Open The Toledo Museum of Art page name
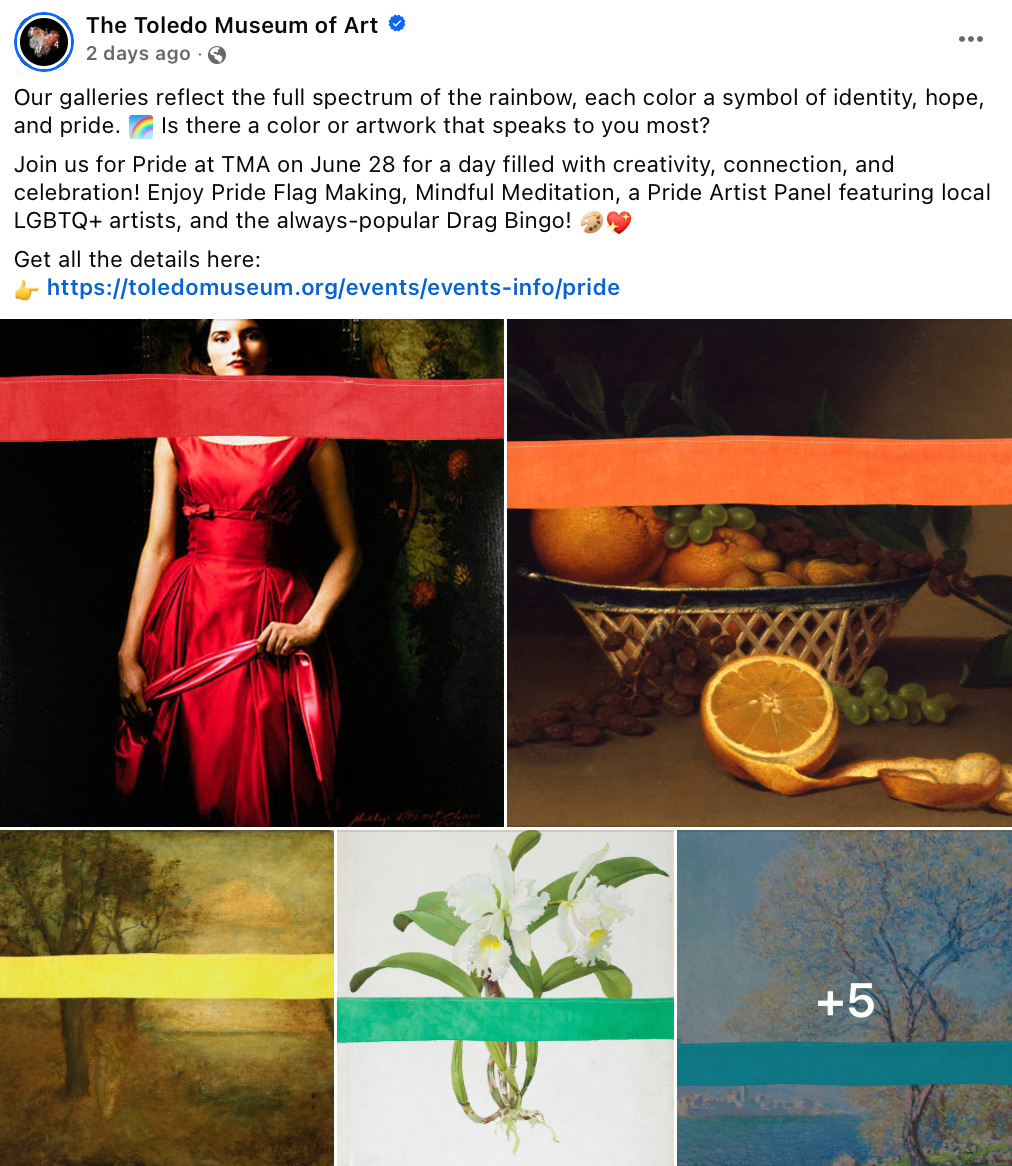1012x1166 pixels. (x=232, y=25)
